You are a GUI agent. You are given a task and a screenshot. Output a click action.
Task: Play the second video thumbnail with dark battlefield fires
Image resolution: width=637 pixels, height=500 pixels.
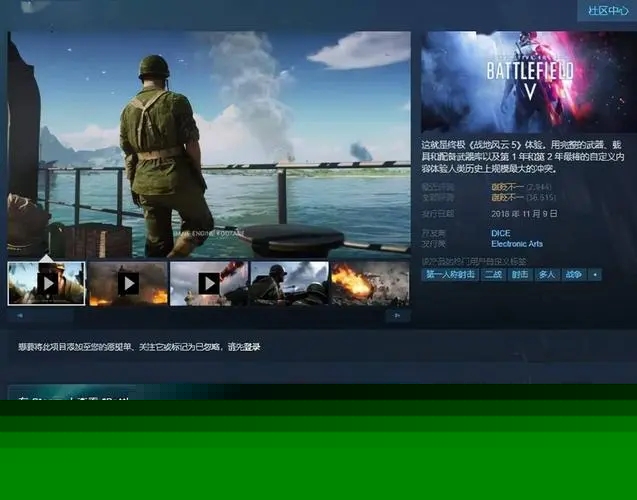[x=128, y=284]
